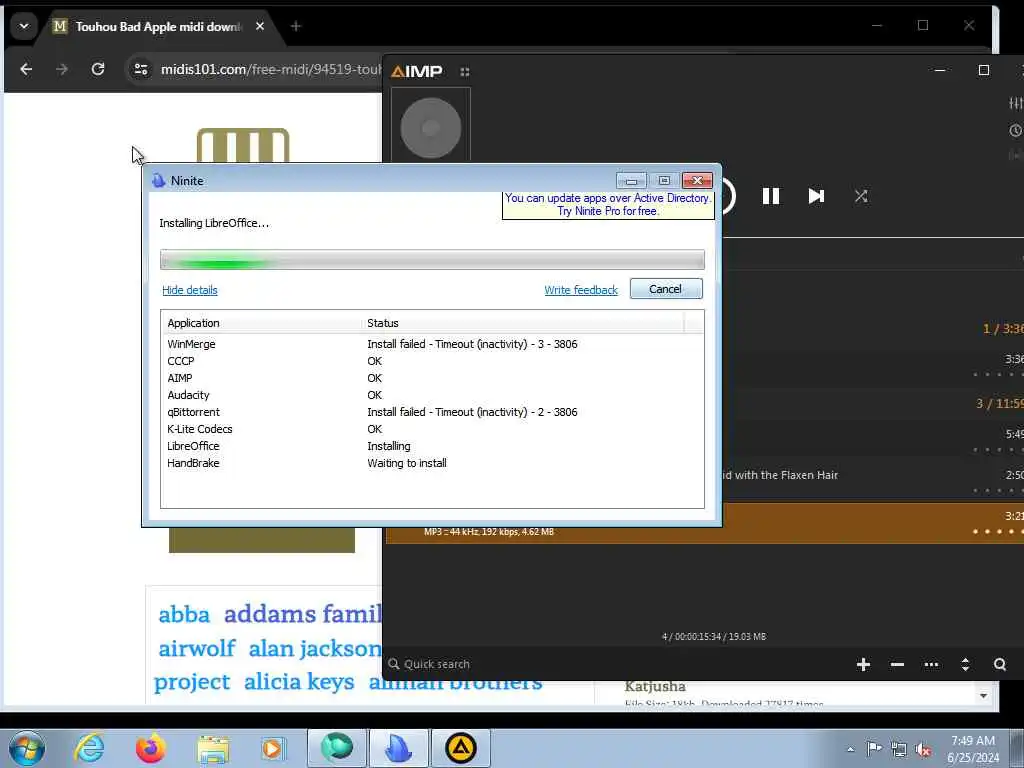Switch to Ninite taskbar button
Image resolution: width=1024 pixels, height=768 pixels.
click(398, 748)
